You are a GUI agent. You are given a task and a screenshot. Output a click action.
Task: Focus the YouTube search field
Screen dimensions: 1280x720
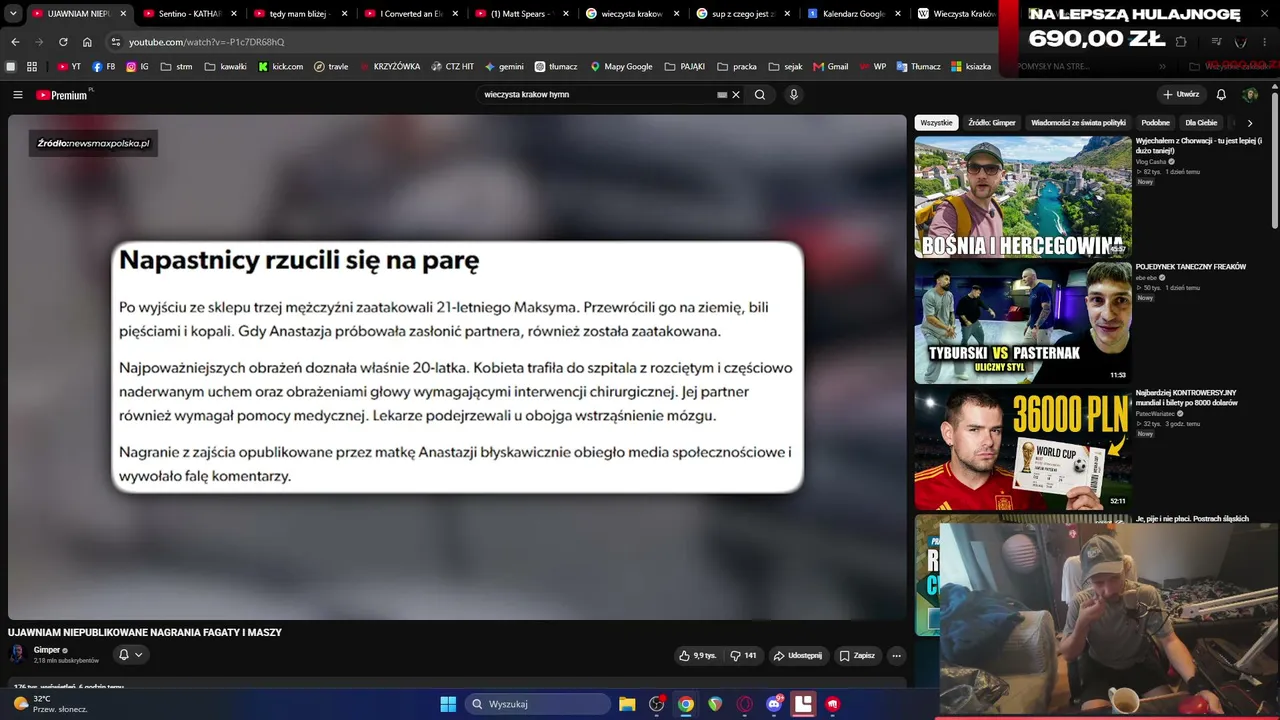coord(597,95)
